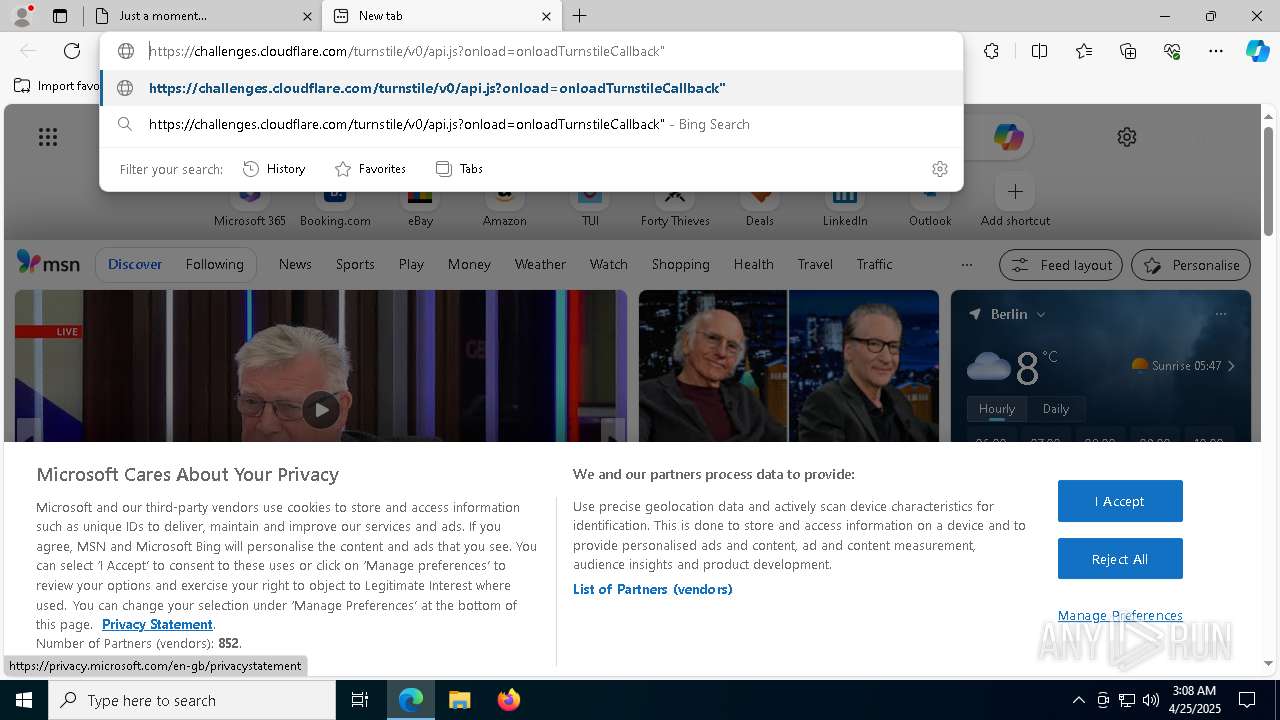Reject All cookies

[x=1120, y=559]
